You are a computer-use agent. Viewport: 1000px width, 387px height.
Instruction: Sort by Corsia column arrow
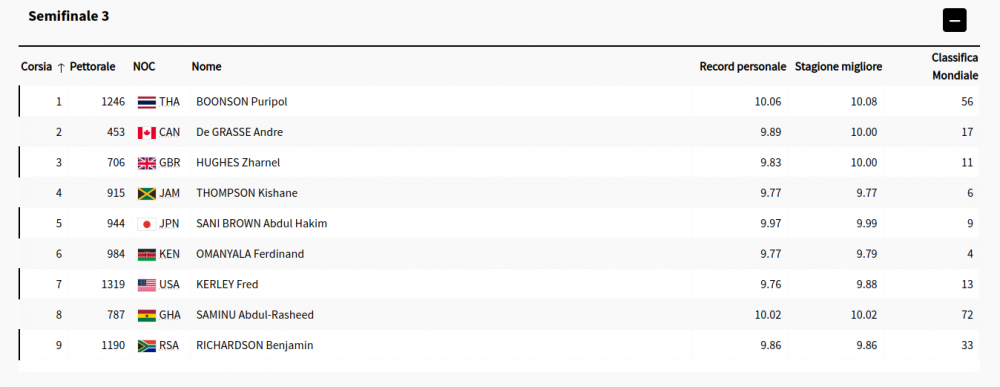61,67
